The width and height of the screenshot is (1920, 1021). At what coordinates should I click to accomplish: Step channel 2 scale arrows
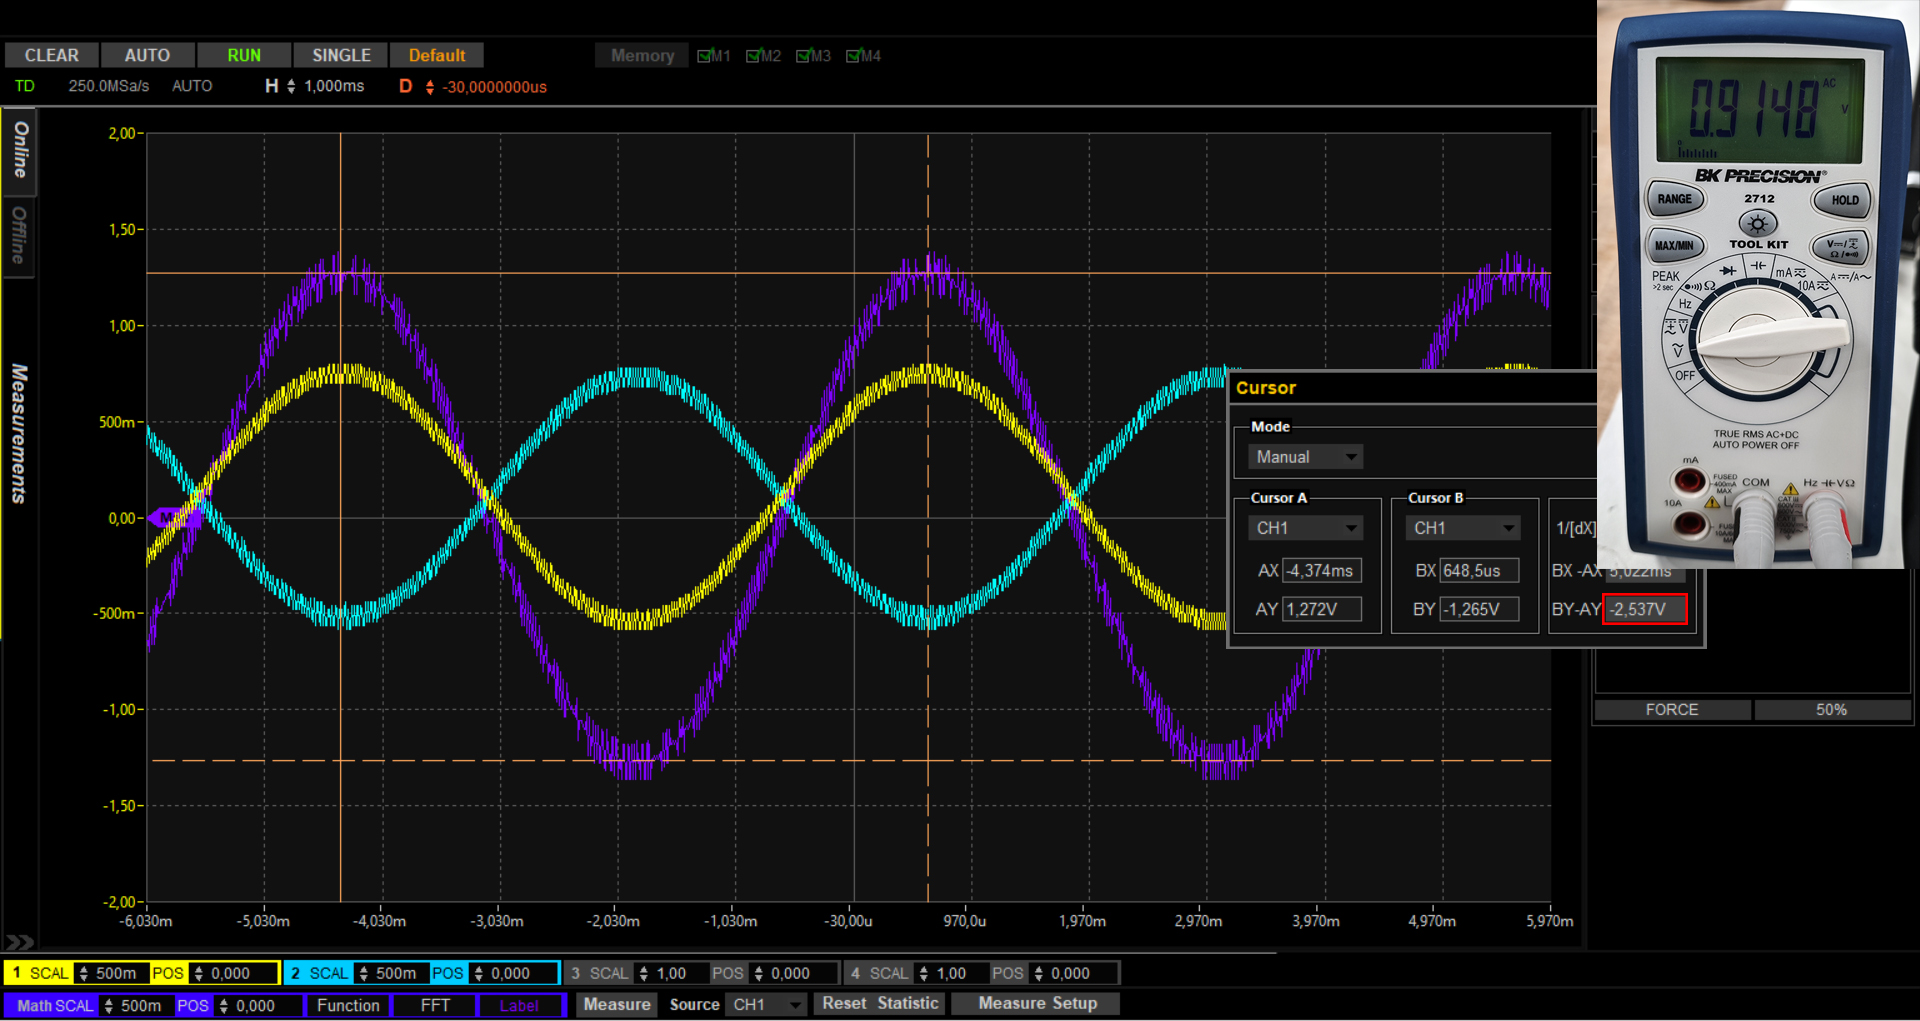364,973
